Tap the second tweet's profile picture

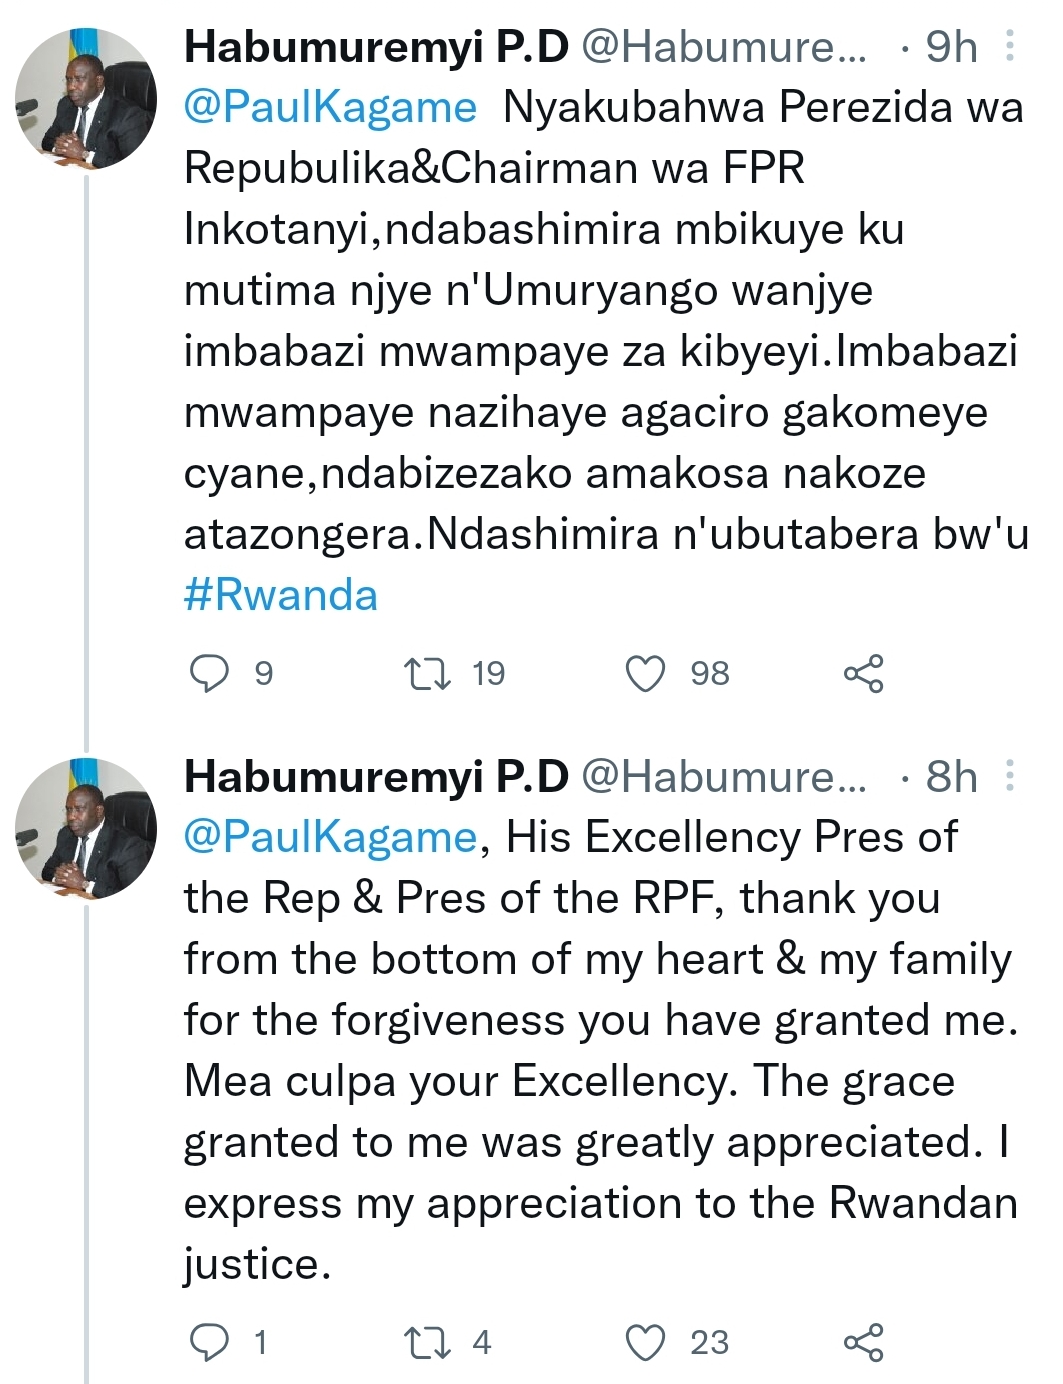coord(86,828)
